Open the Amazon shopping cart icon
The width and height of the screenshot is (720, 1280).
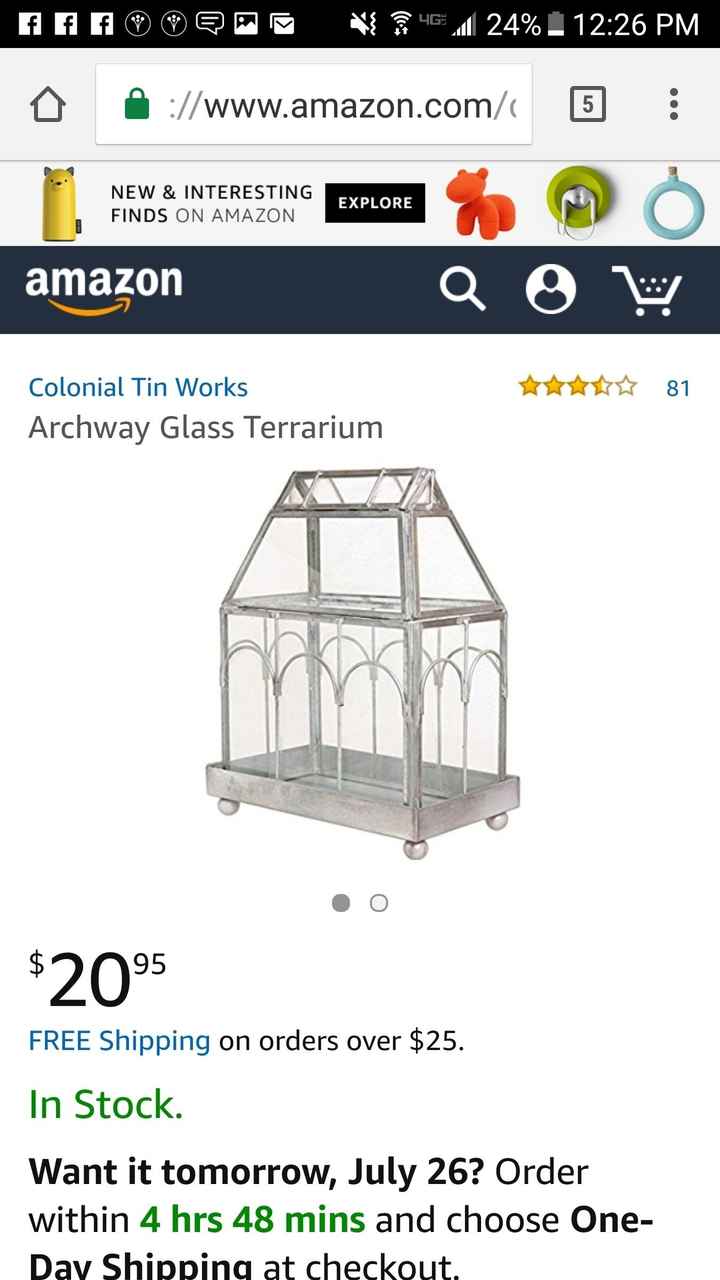(646, 291)
